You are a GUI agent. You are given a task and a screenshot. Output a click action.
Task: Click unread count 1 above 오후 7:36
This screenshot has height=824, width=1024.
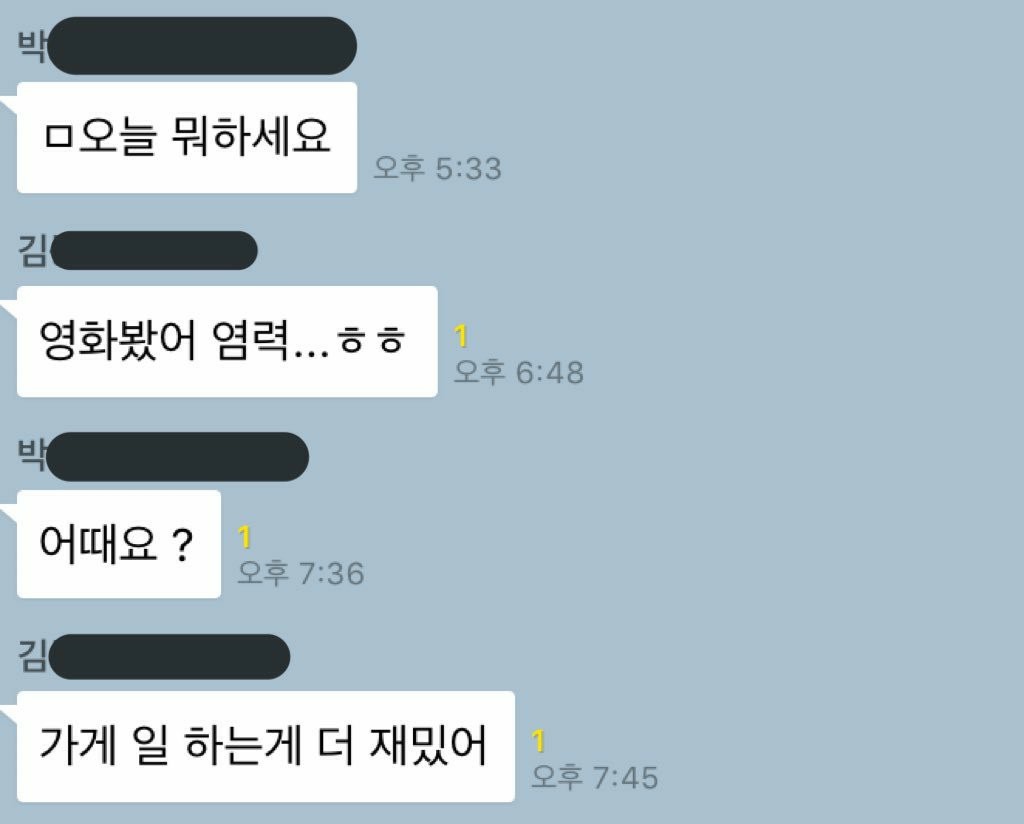(x=244, y=537)
